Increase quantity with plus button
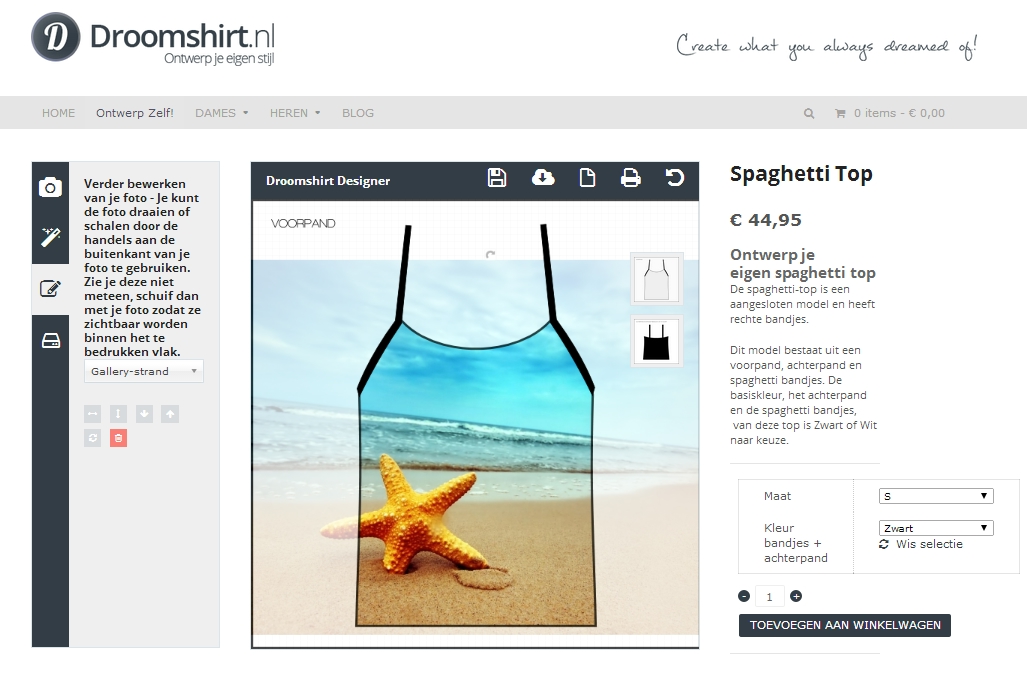The height and width of the screenshot is (684, 1027). click(796, 596)
